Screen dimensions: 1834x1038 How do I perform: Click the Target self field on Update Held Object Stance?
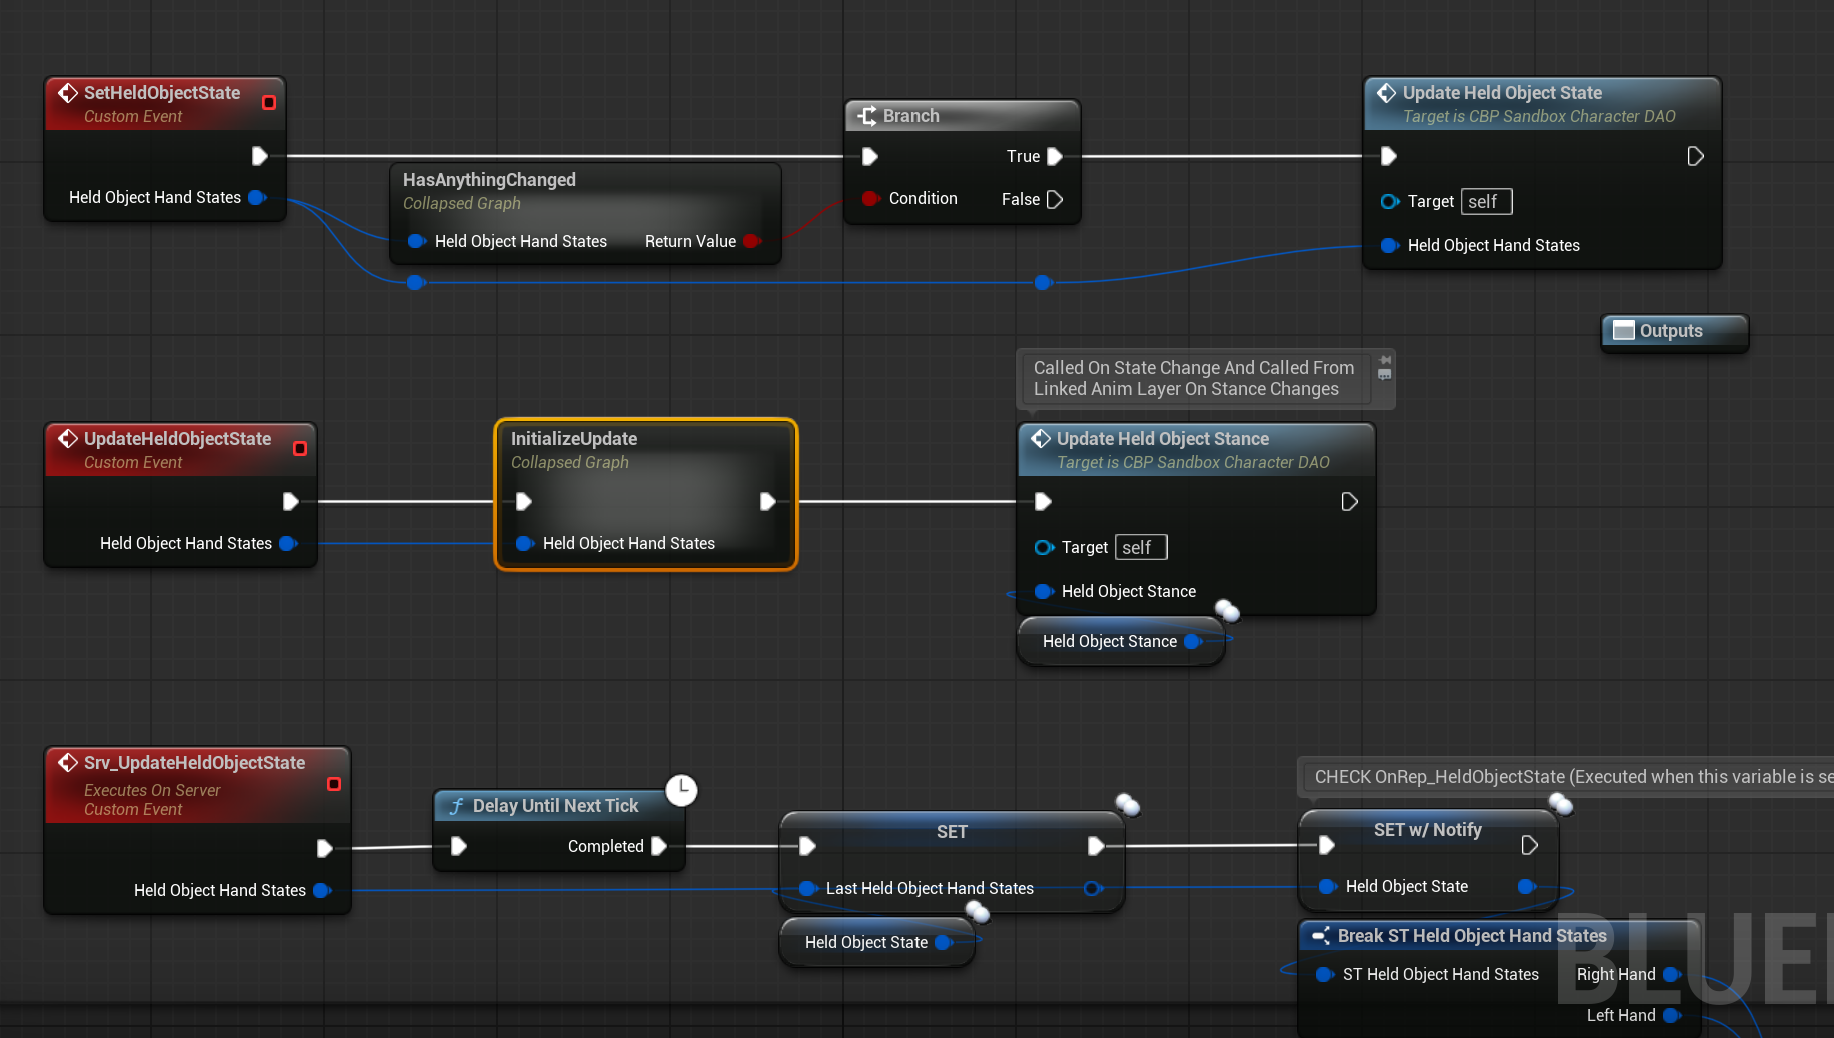(1140, 548)
